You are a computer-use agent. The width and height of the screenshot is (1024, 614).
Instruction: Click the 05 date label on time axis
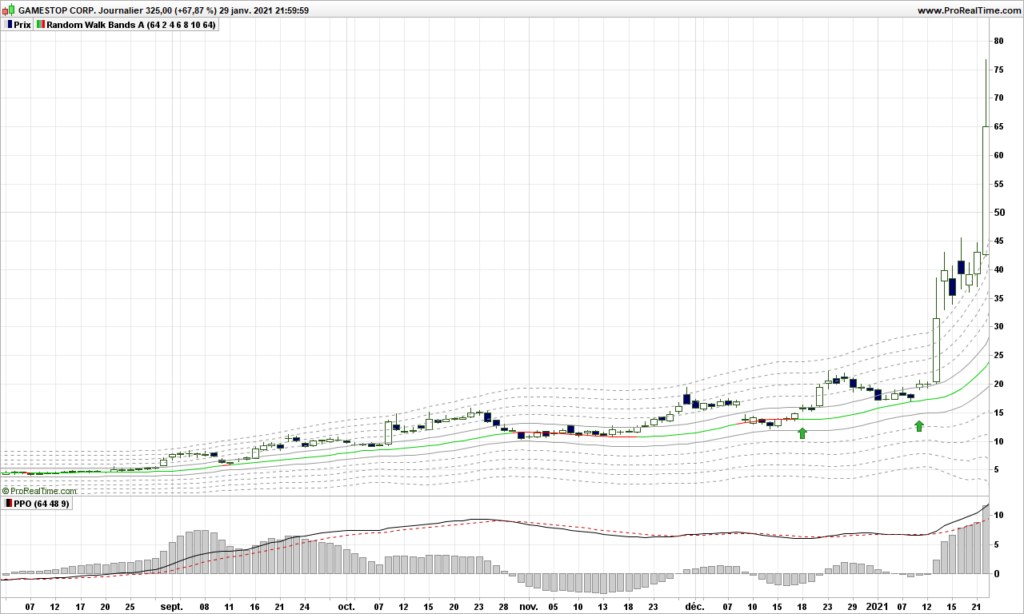pos(553,607)
